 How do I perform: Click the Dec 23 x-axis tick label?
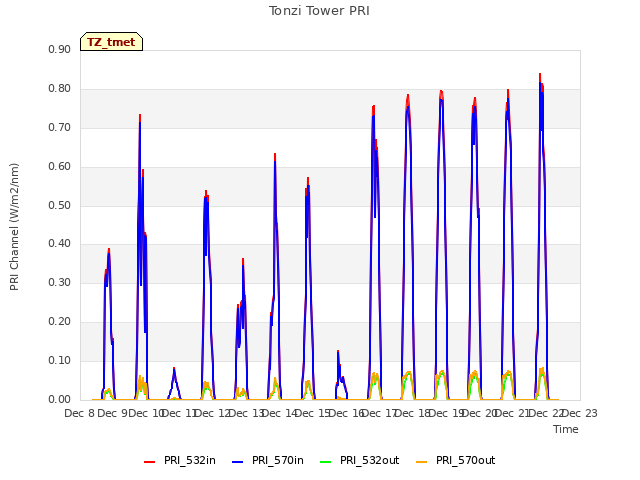[x=580, y=413]
